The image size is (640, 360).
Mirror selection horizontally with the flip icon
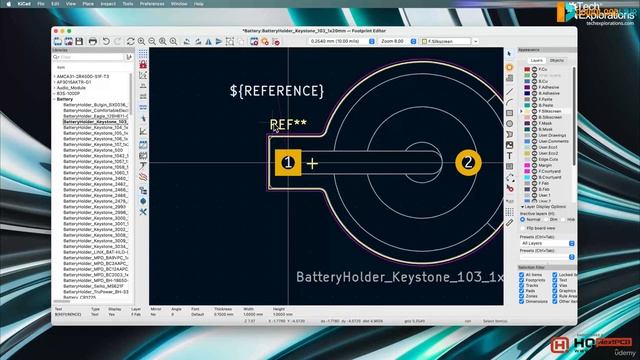click(209, 41)
